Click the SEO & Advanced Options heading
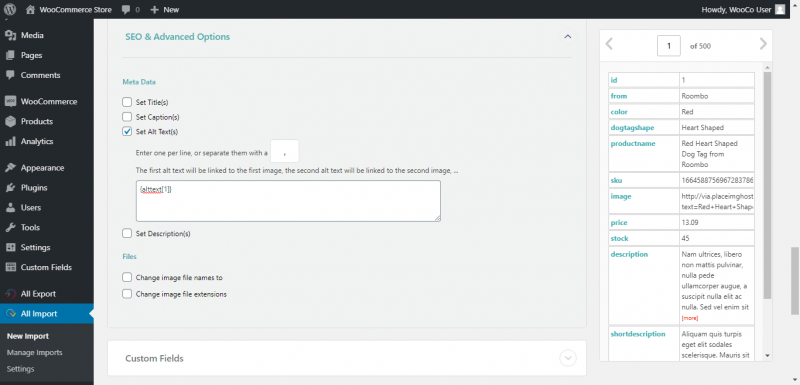Viewport: 800px width, 385px height. [178, 37]
